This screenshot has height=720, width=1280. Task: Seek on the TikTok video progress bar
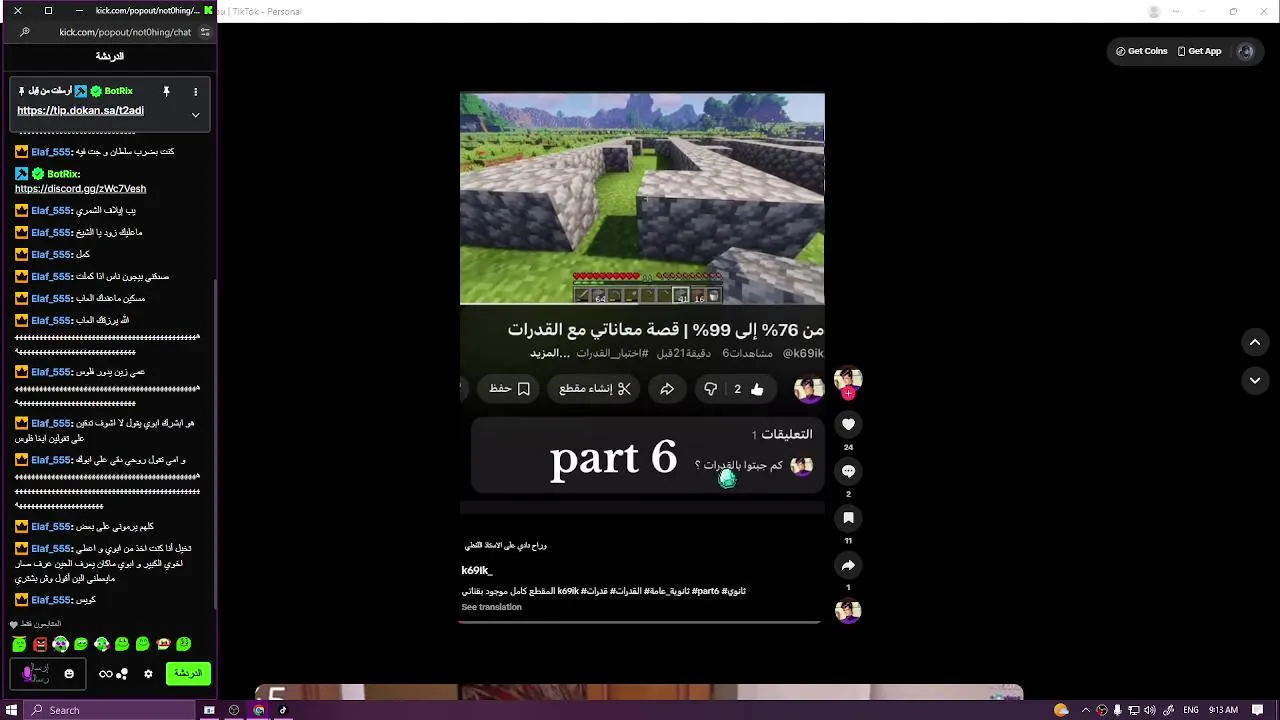point(640,622)
